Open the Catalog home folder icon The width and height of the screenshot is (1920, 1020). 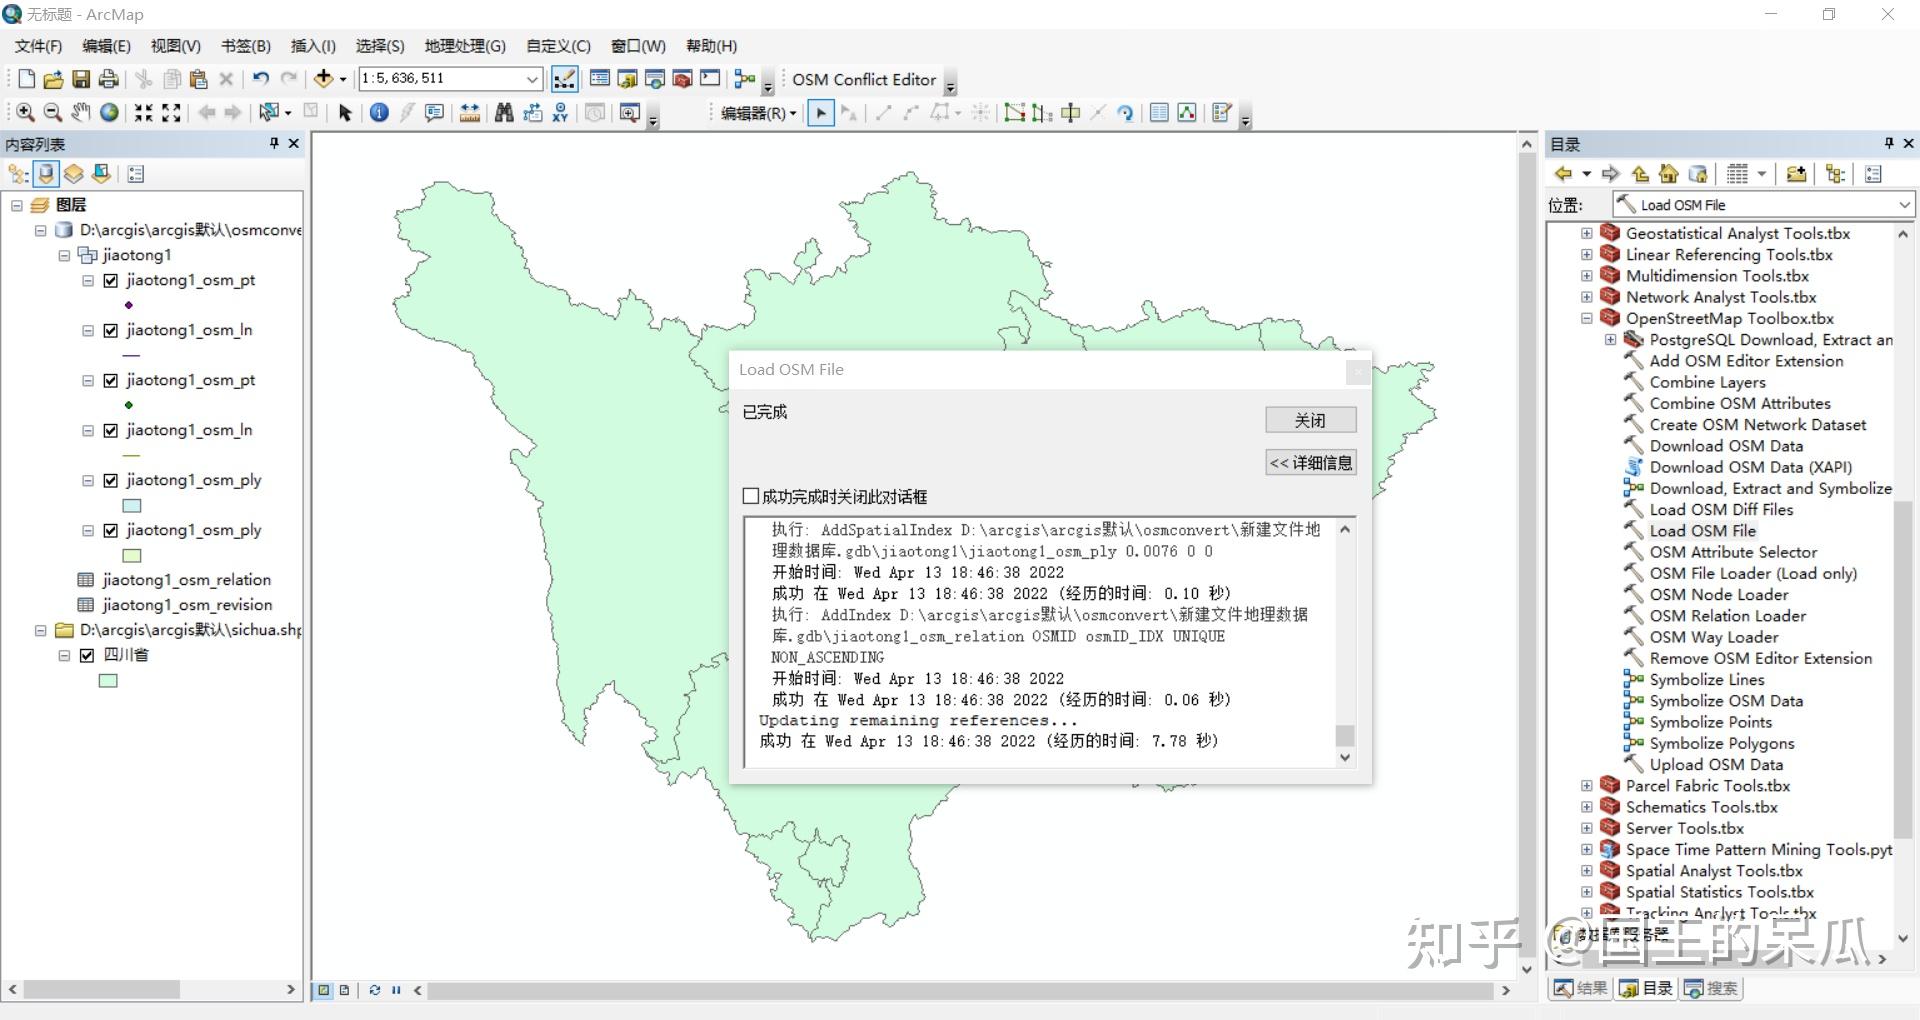(1668, 174)
